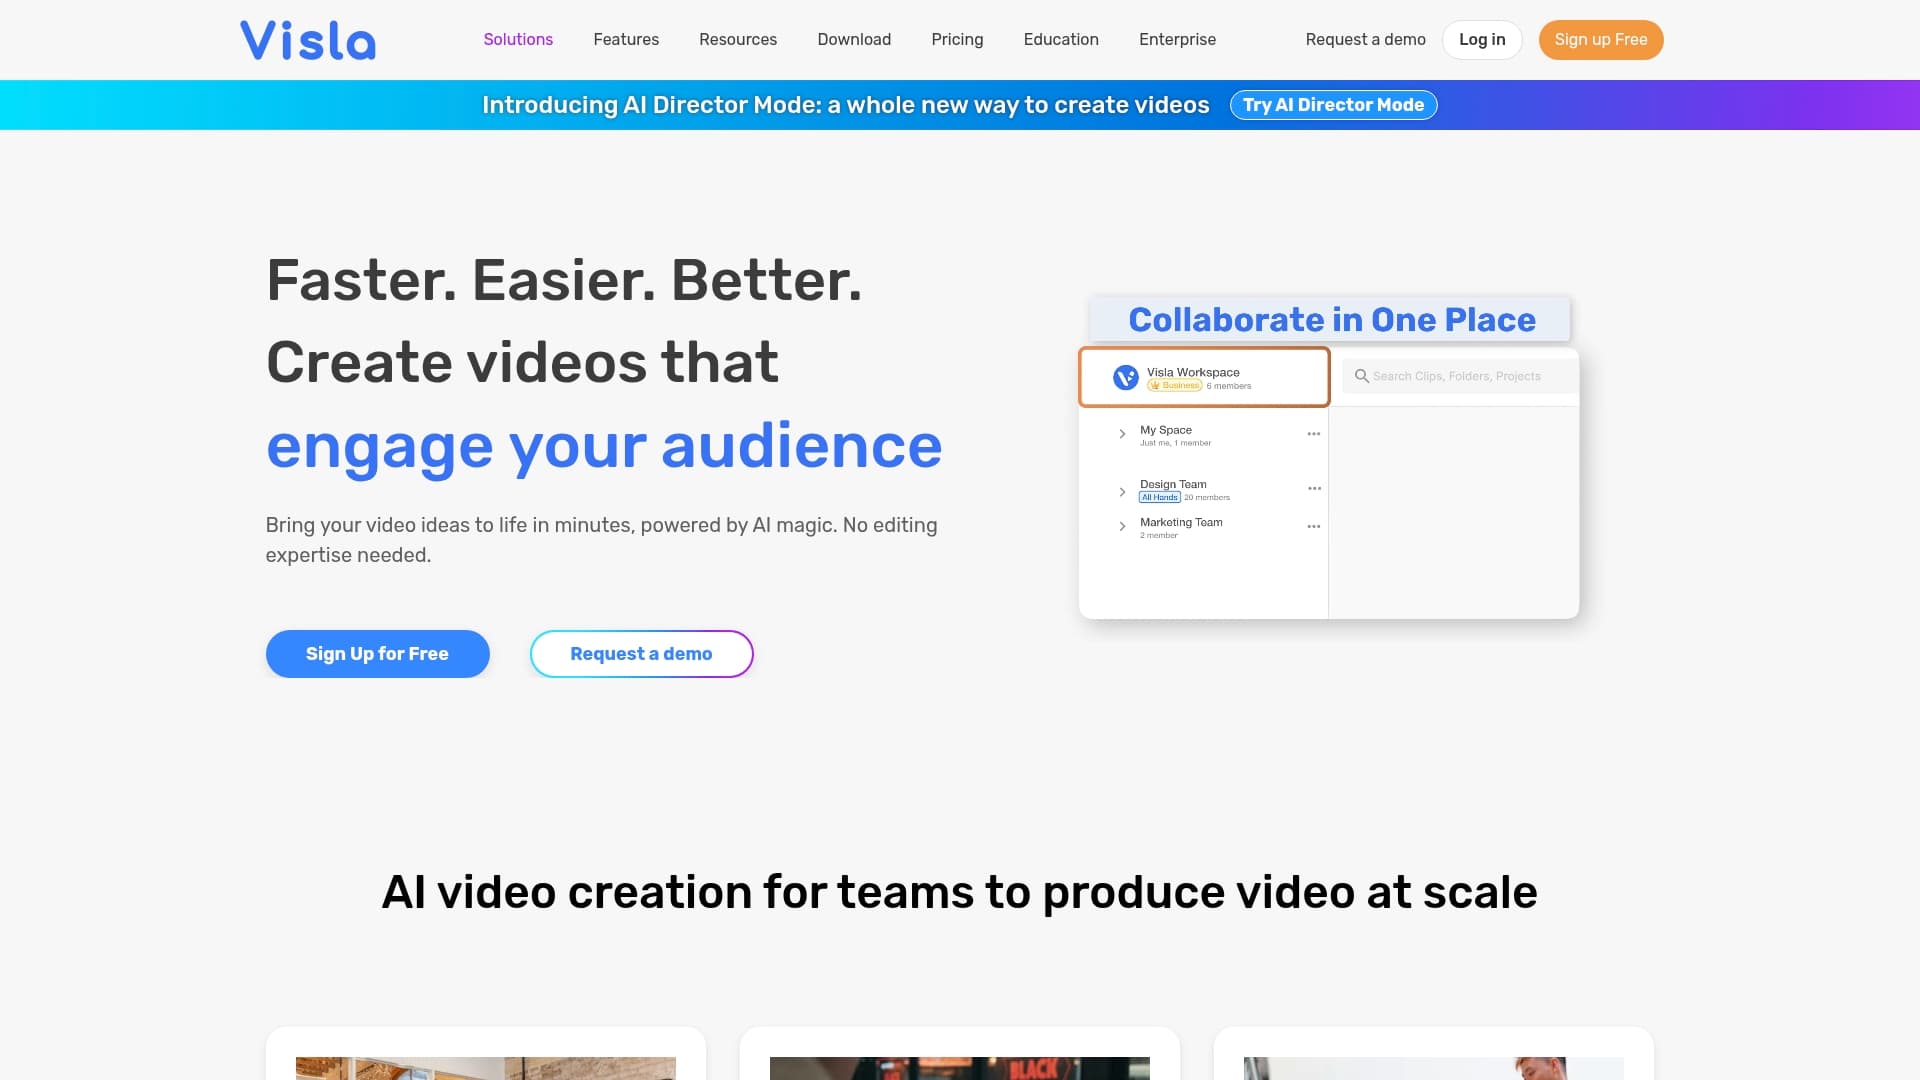This screenshot has height=1080, width=1920.
Task: Expand the Design Team section
Action: click(1121, 491)
